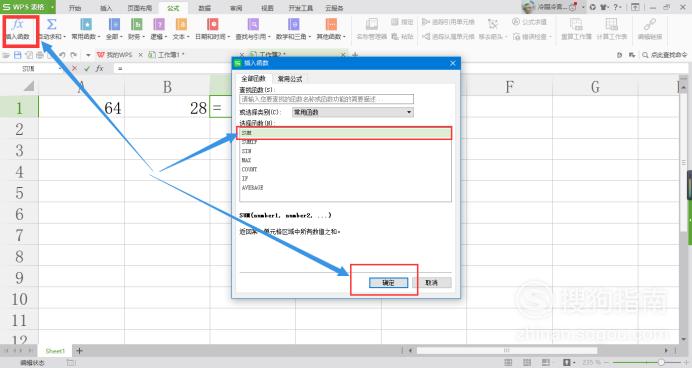Open the 财务 functions icon

[x=136, y=24]
